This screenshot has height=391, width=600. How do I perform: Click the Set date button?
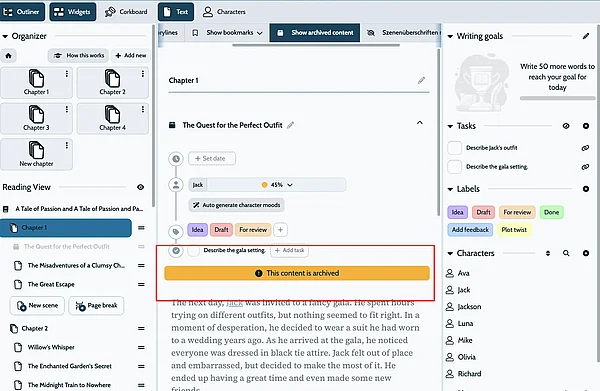click(212, 158)
